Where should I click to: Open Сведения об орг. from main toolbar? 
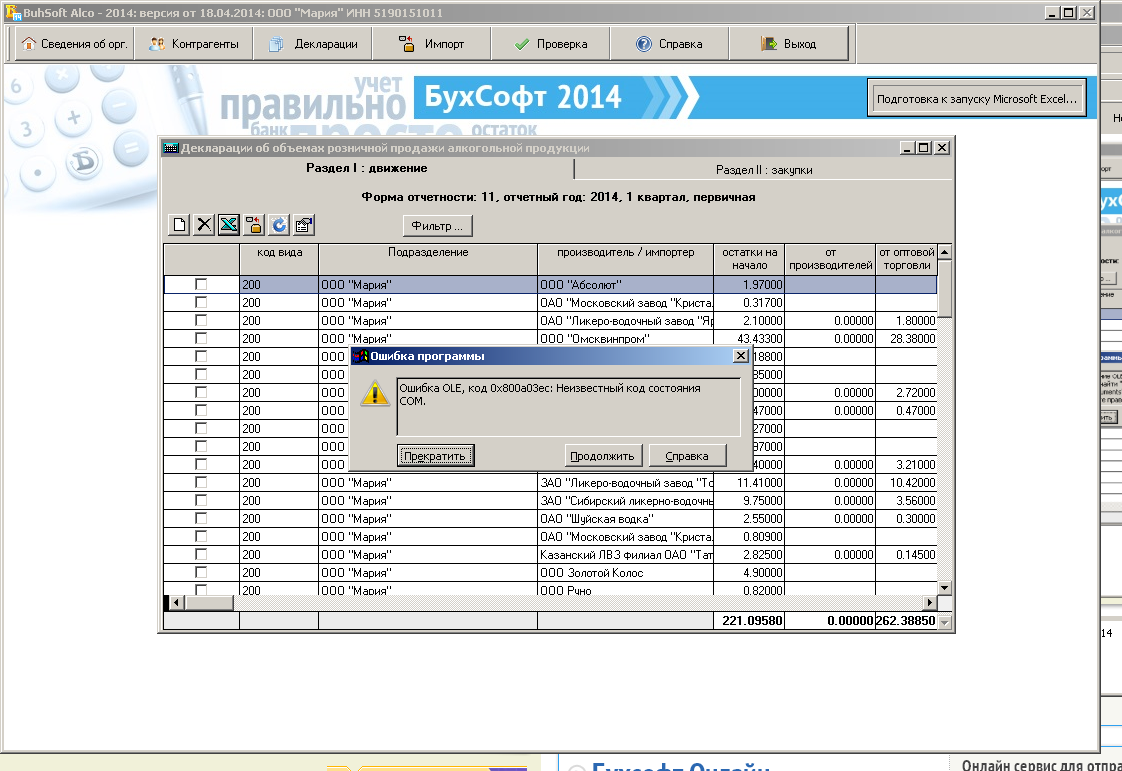pyautogui.click(x=76, y=44)
